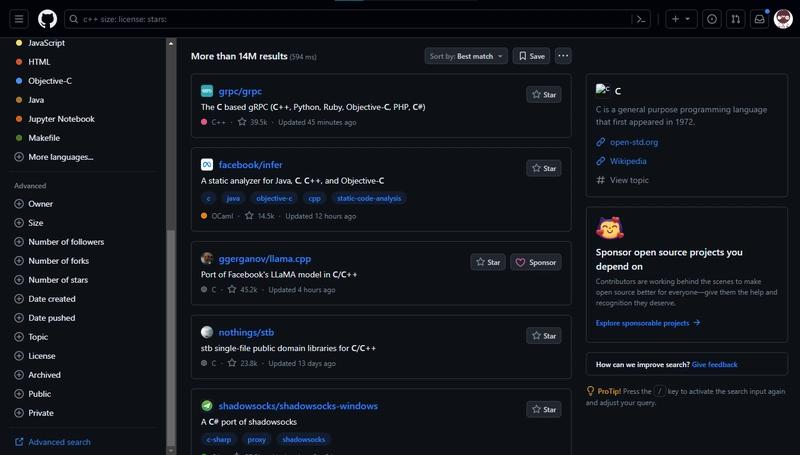Click the c-sharp topic tag
The height and width of the screenshot is (455, 800).
(218, 440)
